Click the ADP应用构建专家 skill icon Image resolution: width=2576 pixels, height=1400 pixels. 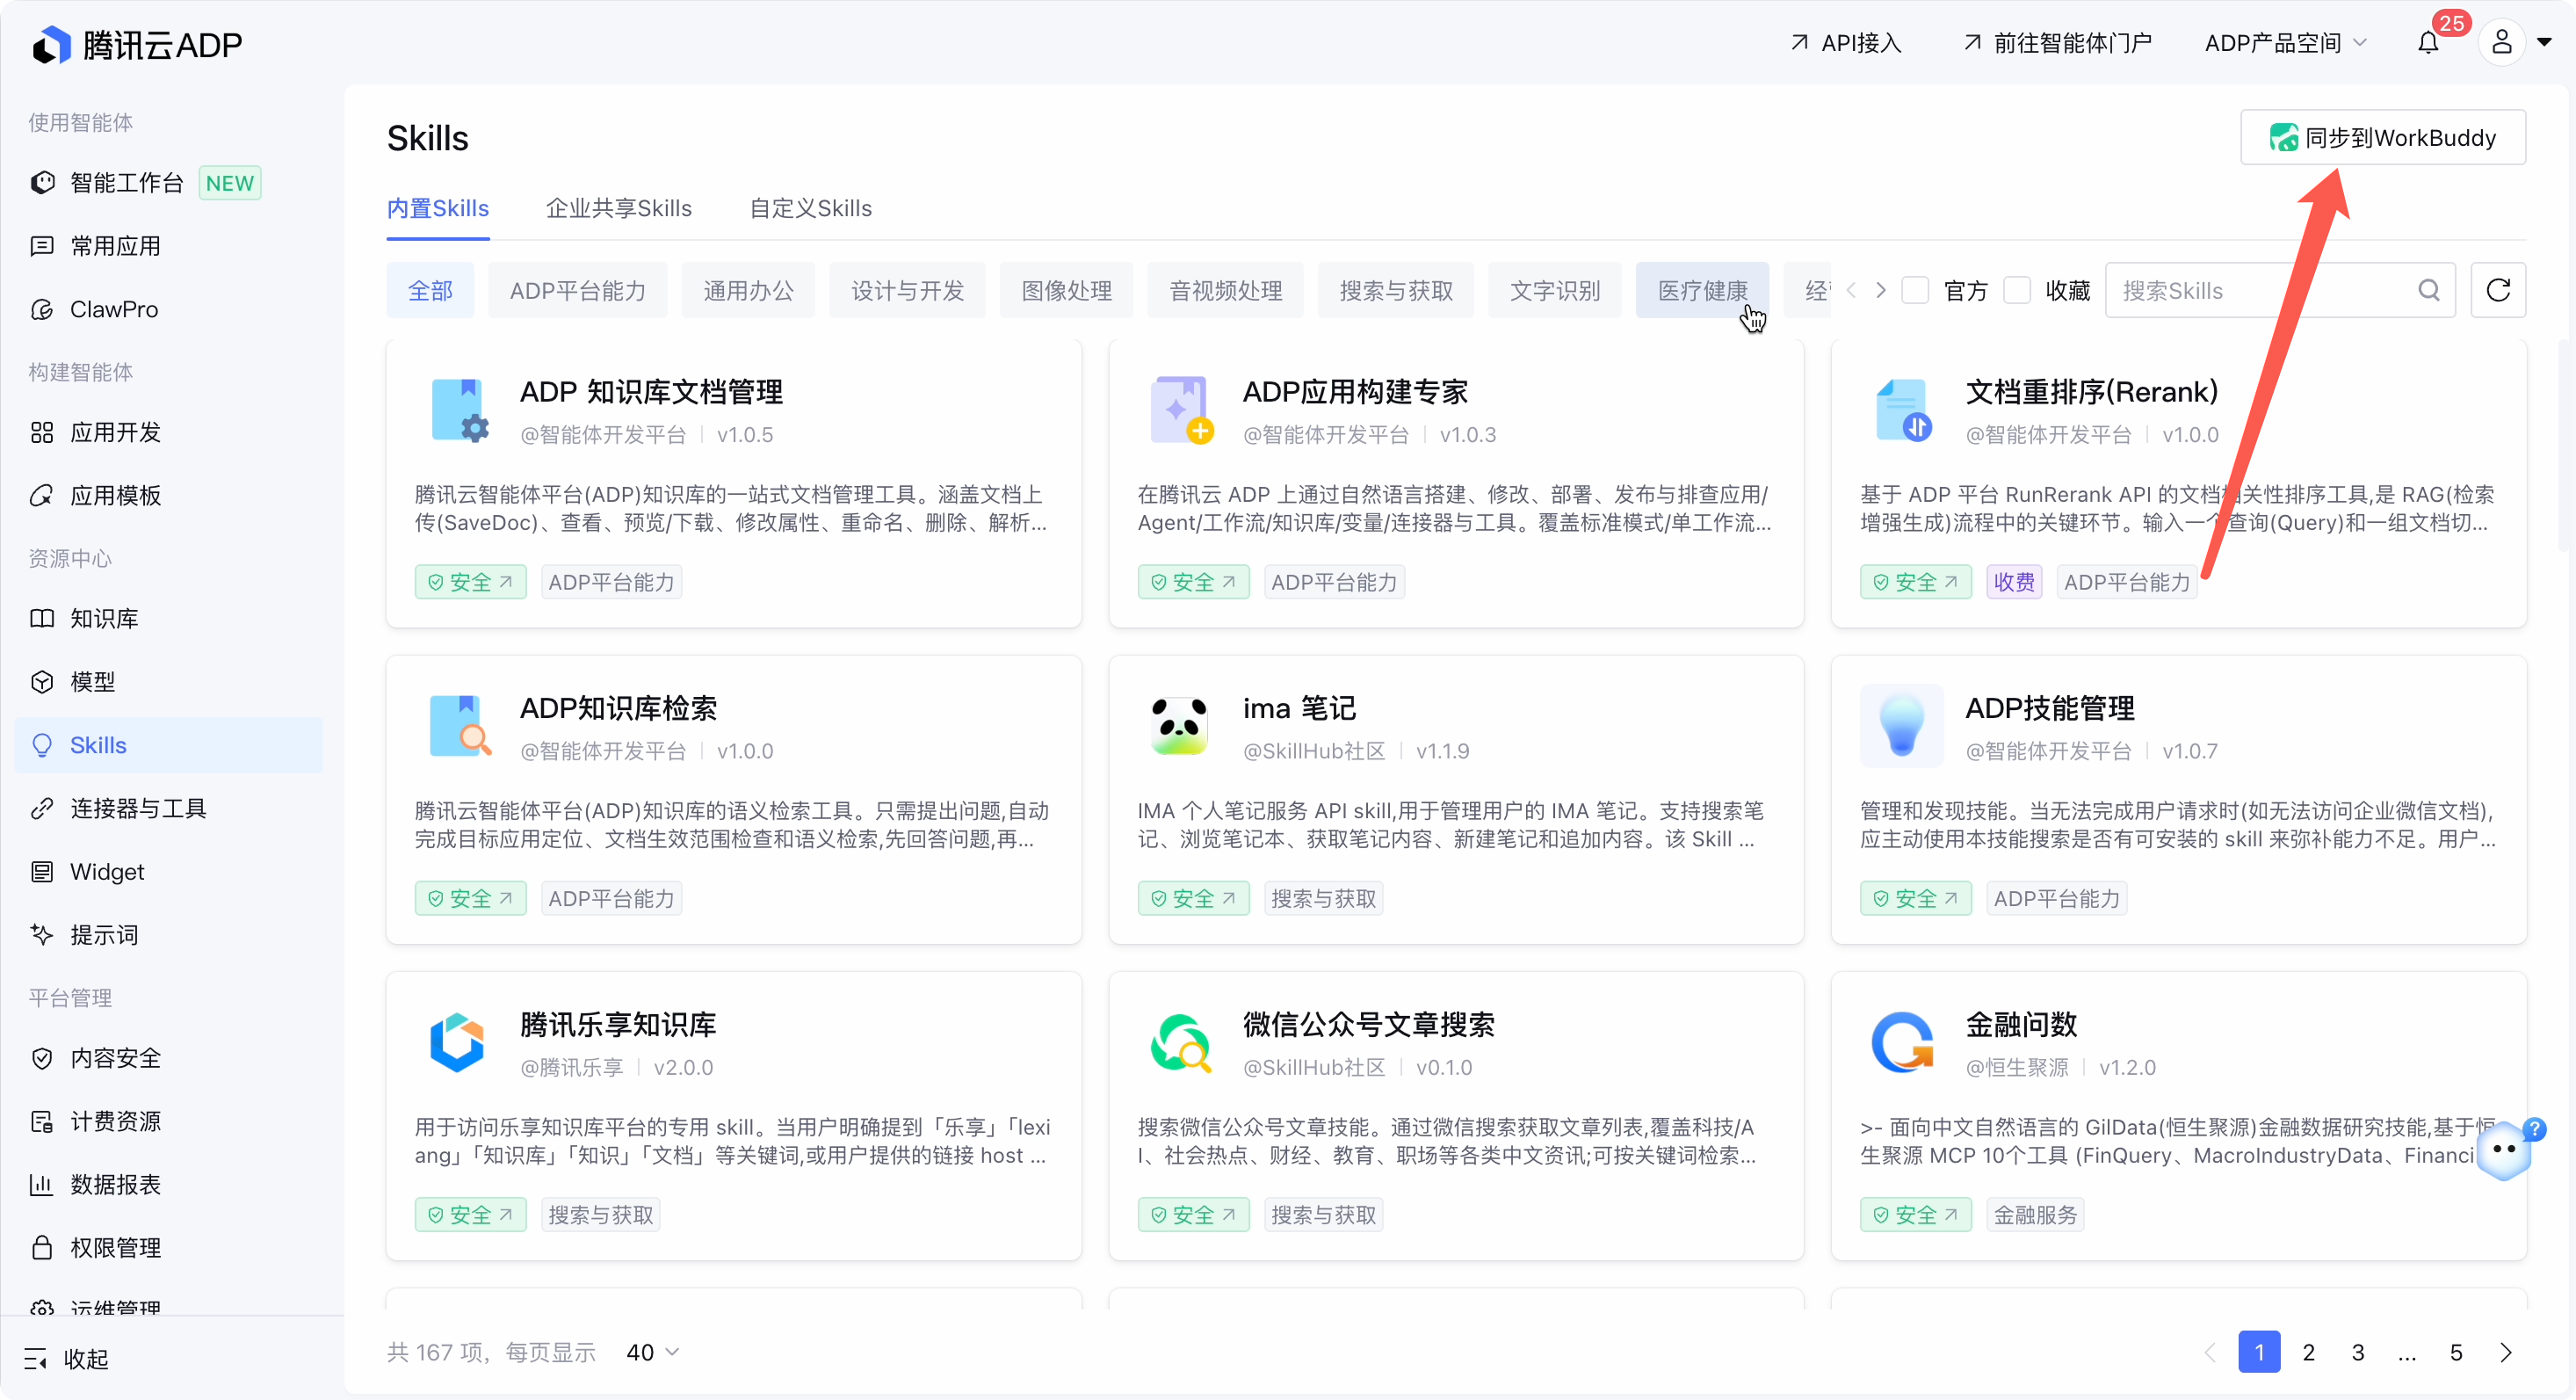(x=1181, y=409)
